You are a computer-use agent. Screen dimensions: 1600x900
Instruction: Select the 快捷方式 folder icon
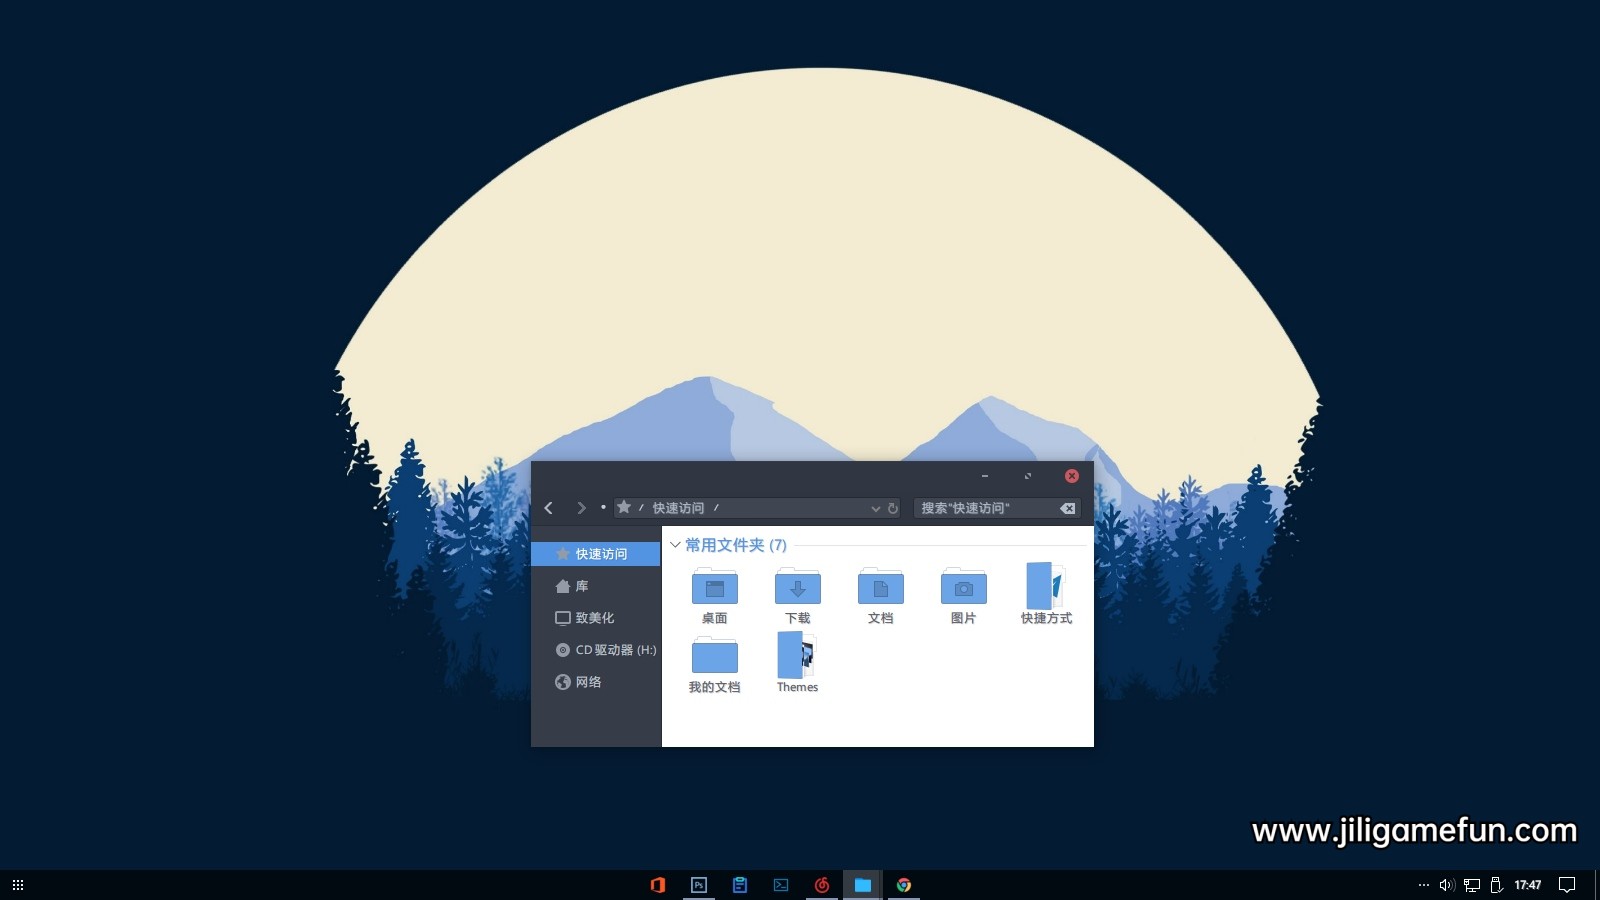1046,585
